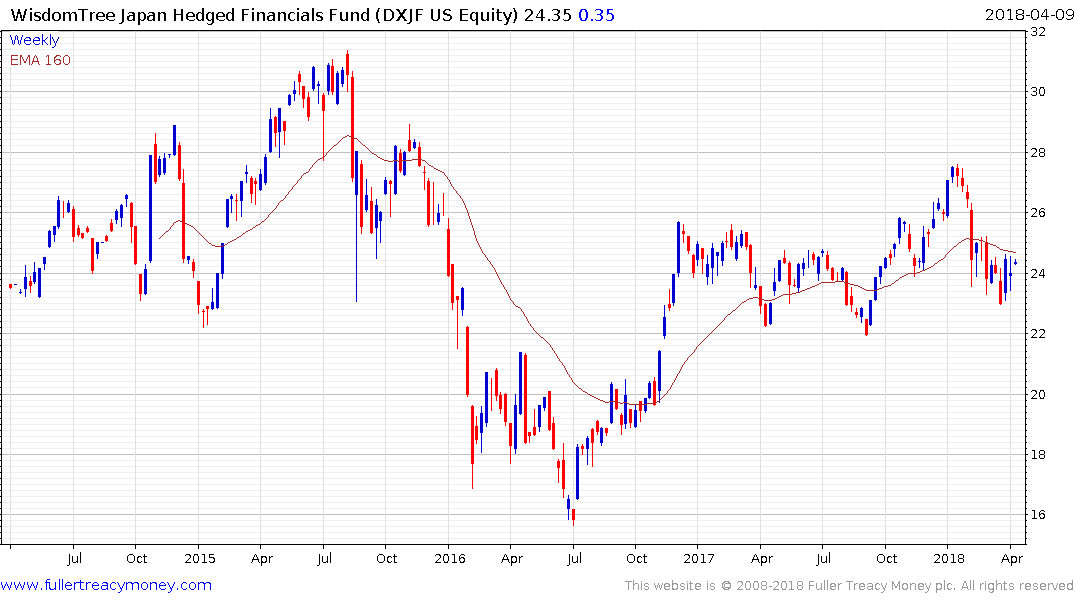Click the 26 price axis label

tap(1038, 213)
